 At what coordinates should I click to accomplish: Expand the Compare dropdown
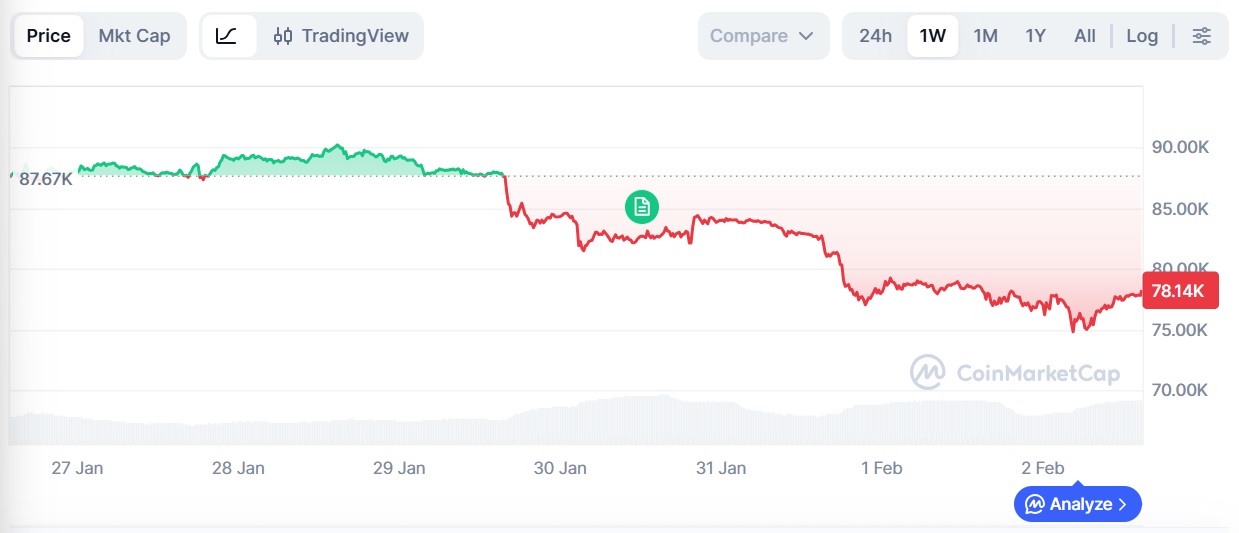[762, 36]
